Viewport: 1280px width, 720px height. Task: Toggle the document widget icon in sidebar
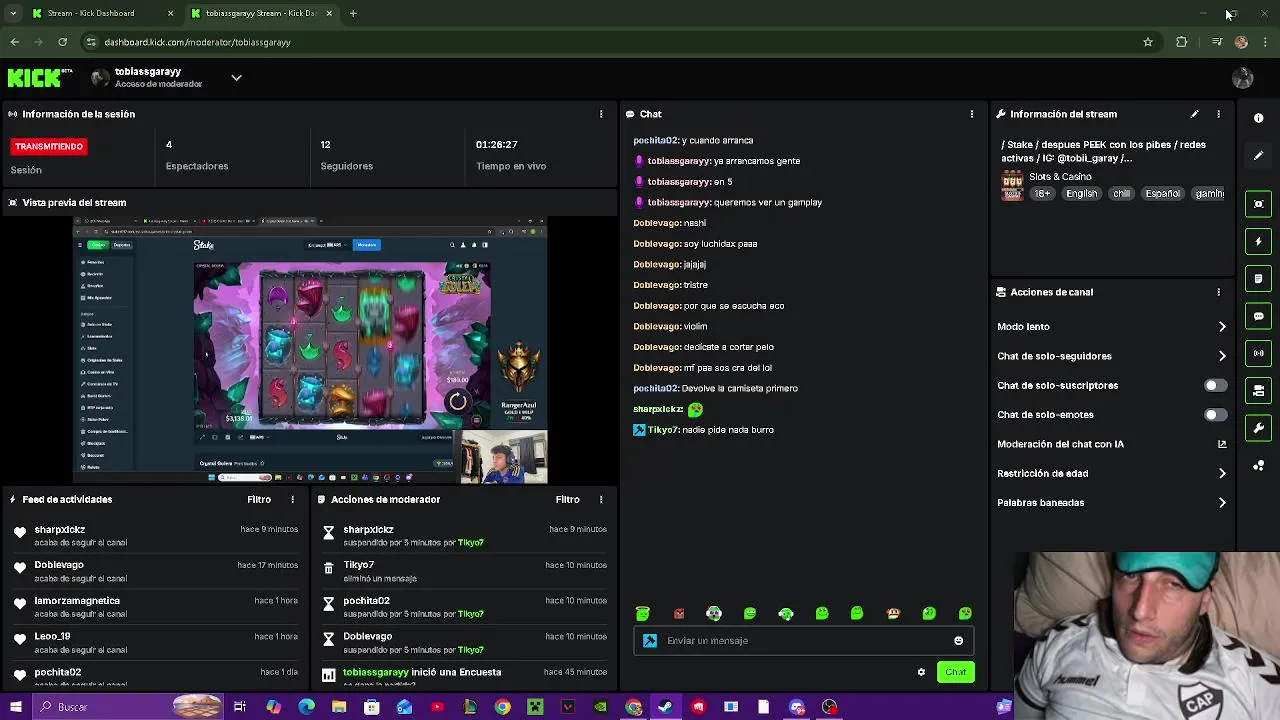[1258, 278]
